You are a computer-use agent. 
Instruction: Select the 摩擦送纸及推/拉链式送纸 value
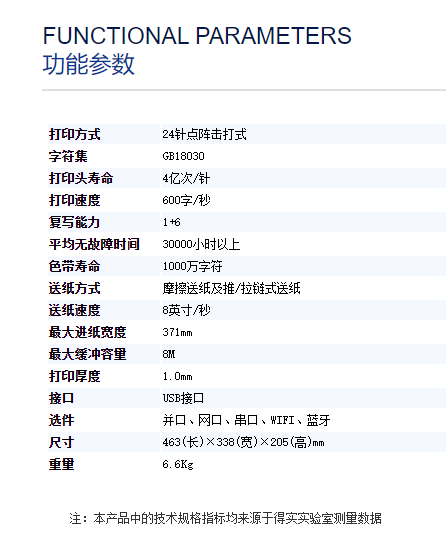pyautogui.click(x=231, y=288)
